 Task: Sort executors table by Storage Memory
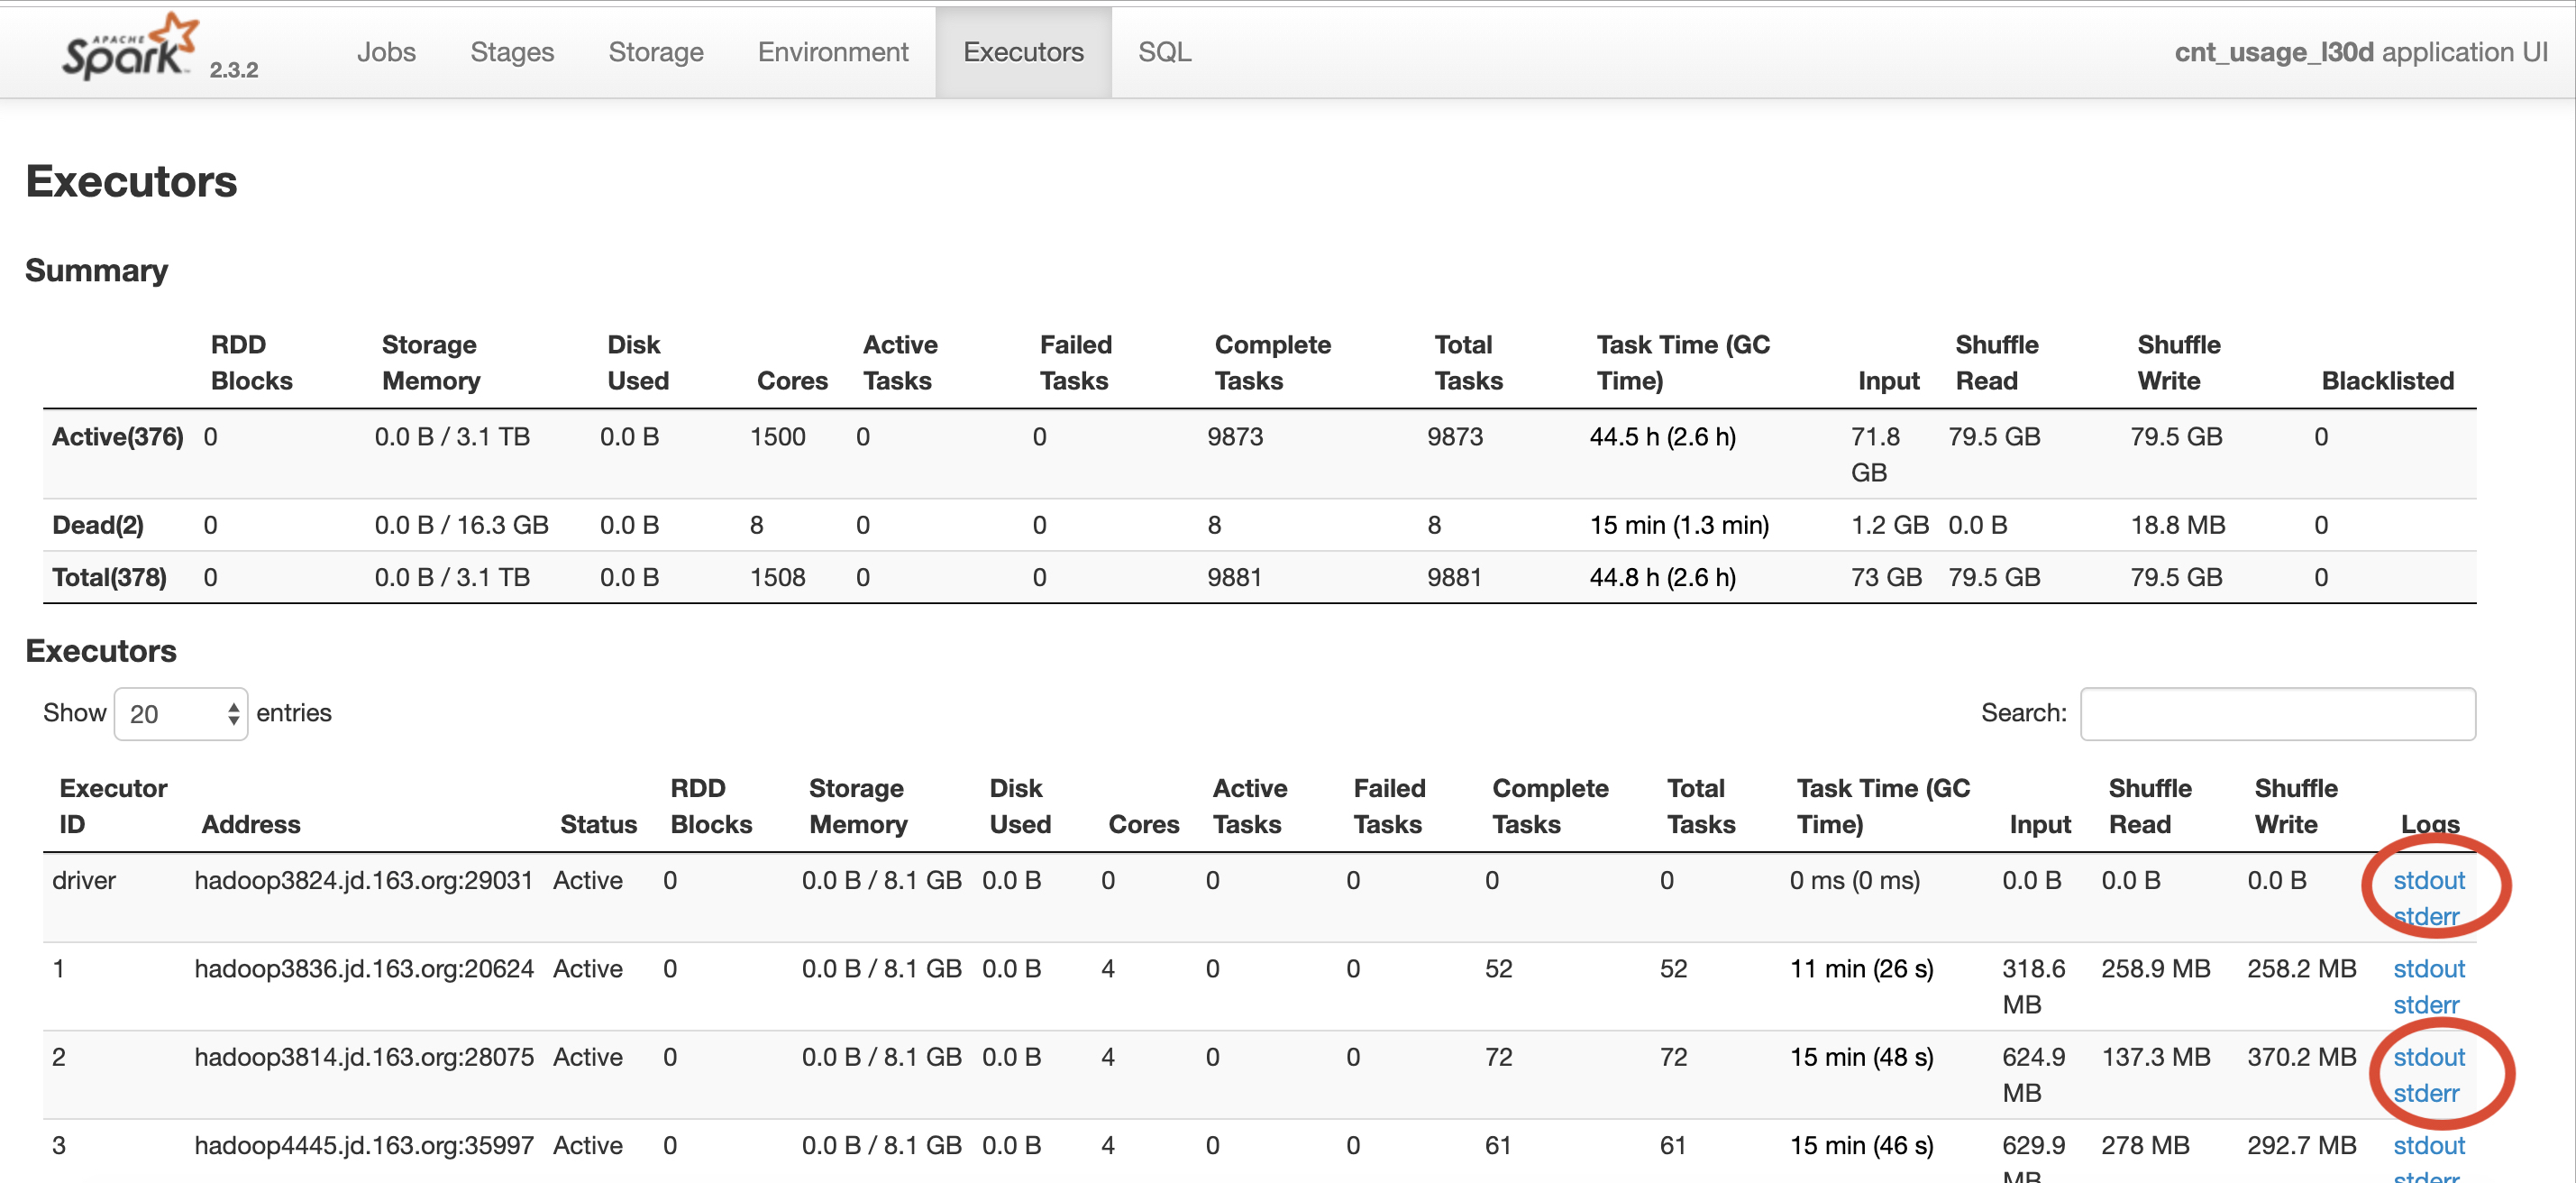point(858,806)
